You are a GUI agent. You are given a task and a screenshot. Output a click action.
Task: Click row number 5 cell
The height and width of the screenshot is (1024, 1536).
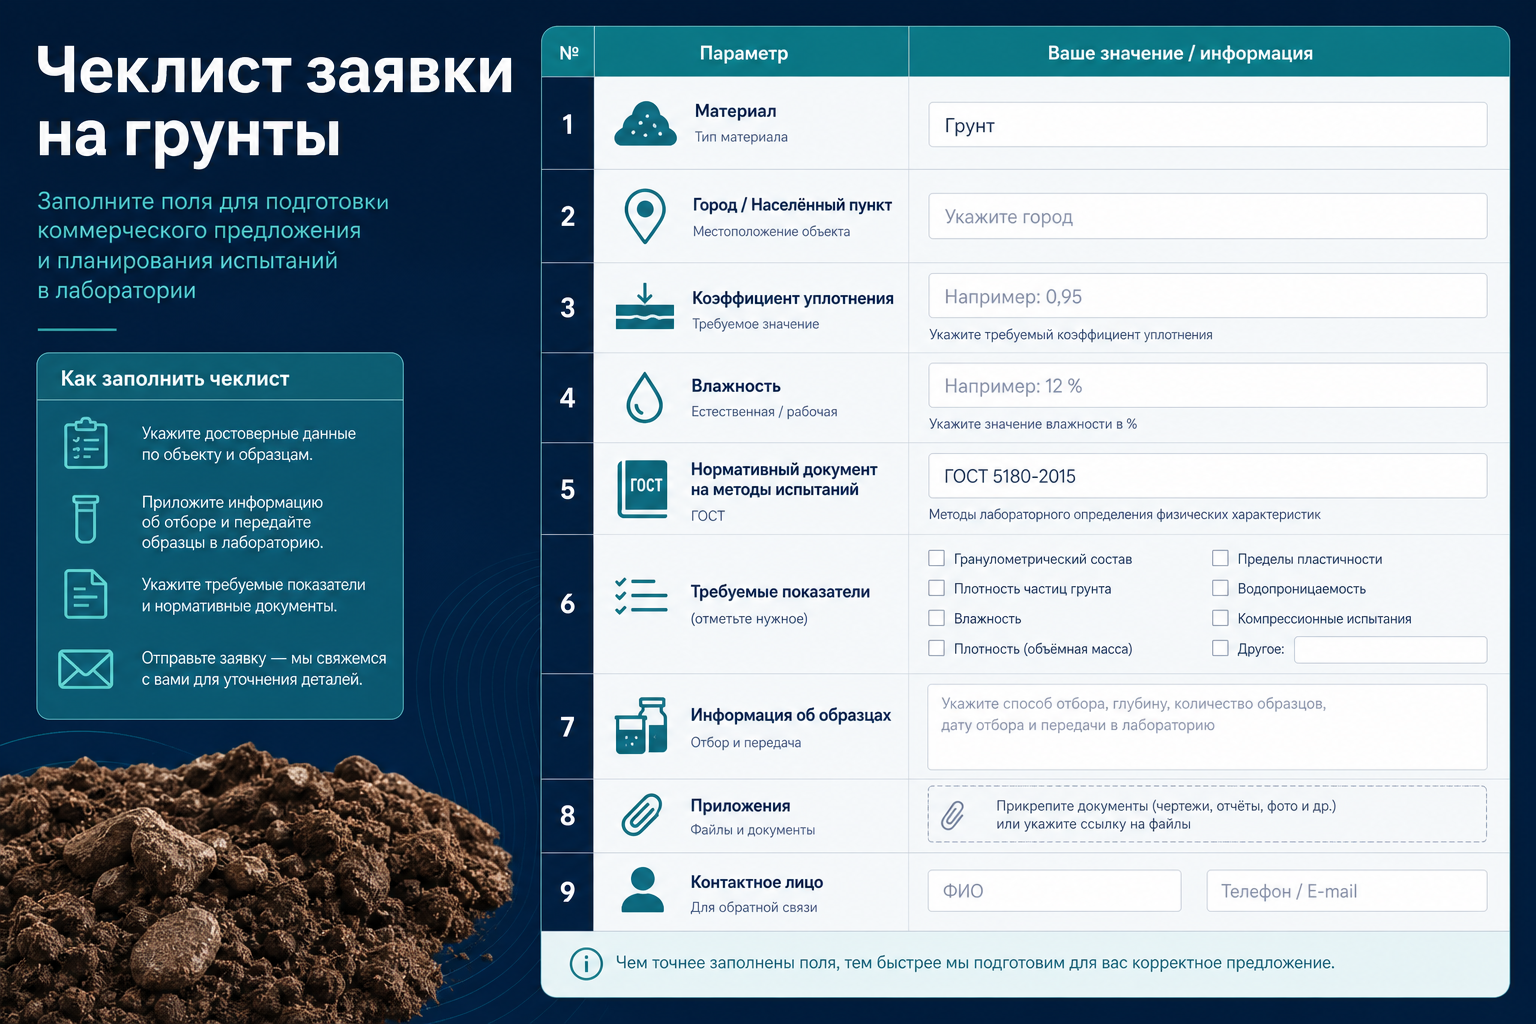click(x=568, y=489)
